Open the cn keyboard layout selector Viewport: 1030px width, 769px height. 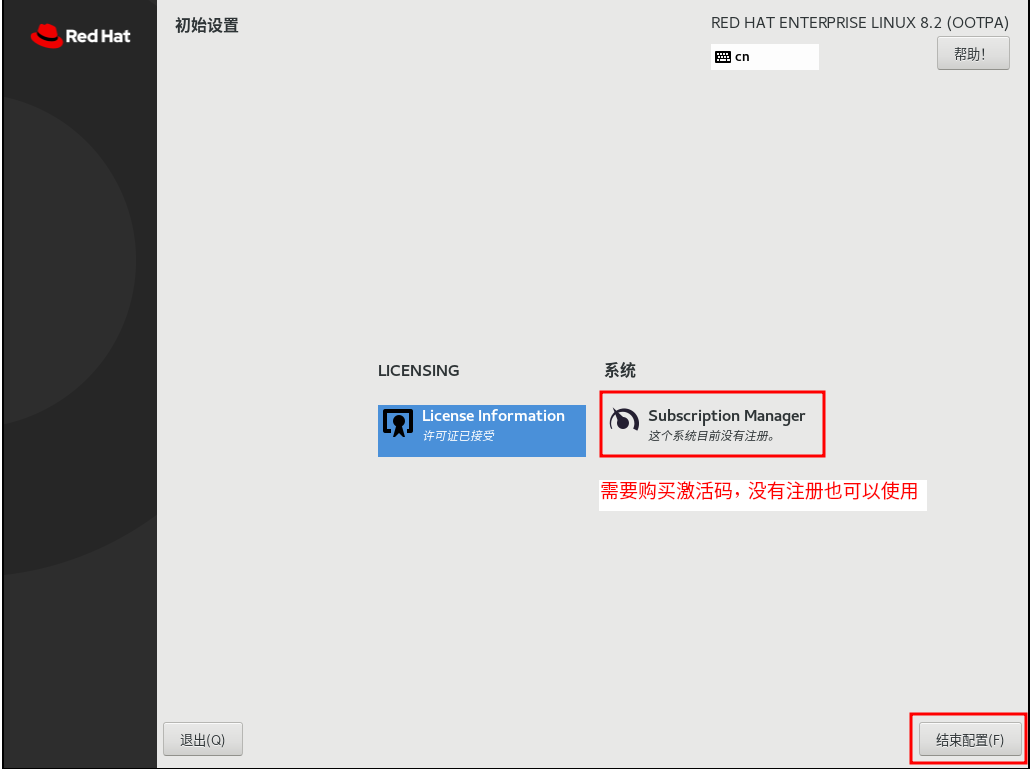pyautogui.click(x=765, y=57)
